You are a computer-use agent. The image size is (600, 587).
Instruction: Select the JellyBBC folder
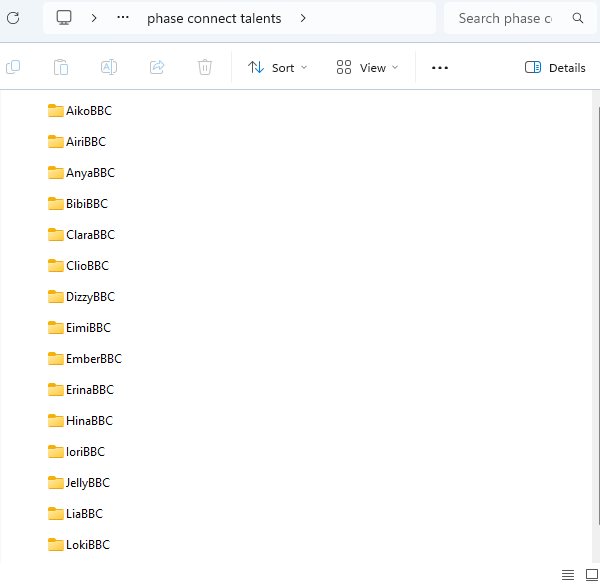(x=79, y=483)
